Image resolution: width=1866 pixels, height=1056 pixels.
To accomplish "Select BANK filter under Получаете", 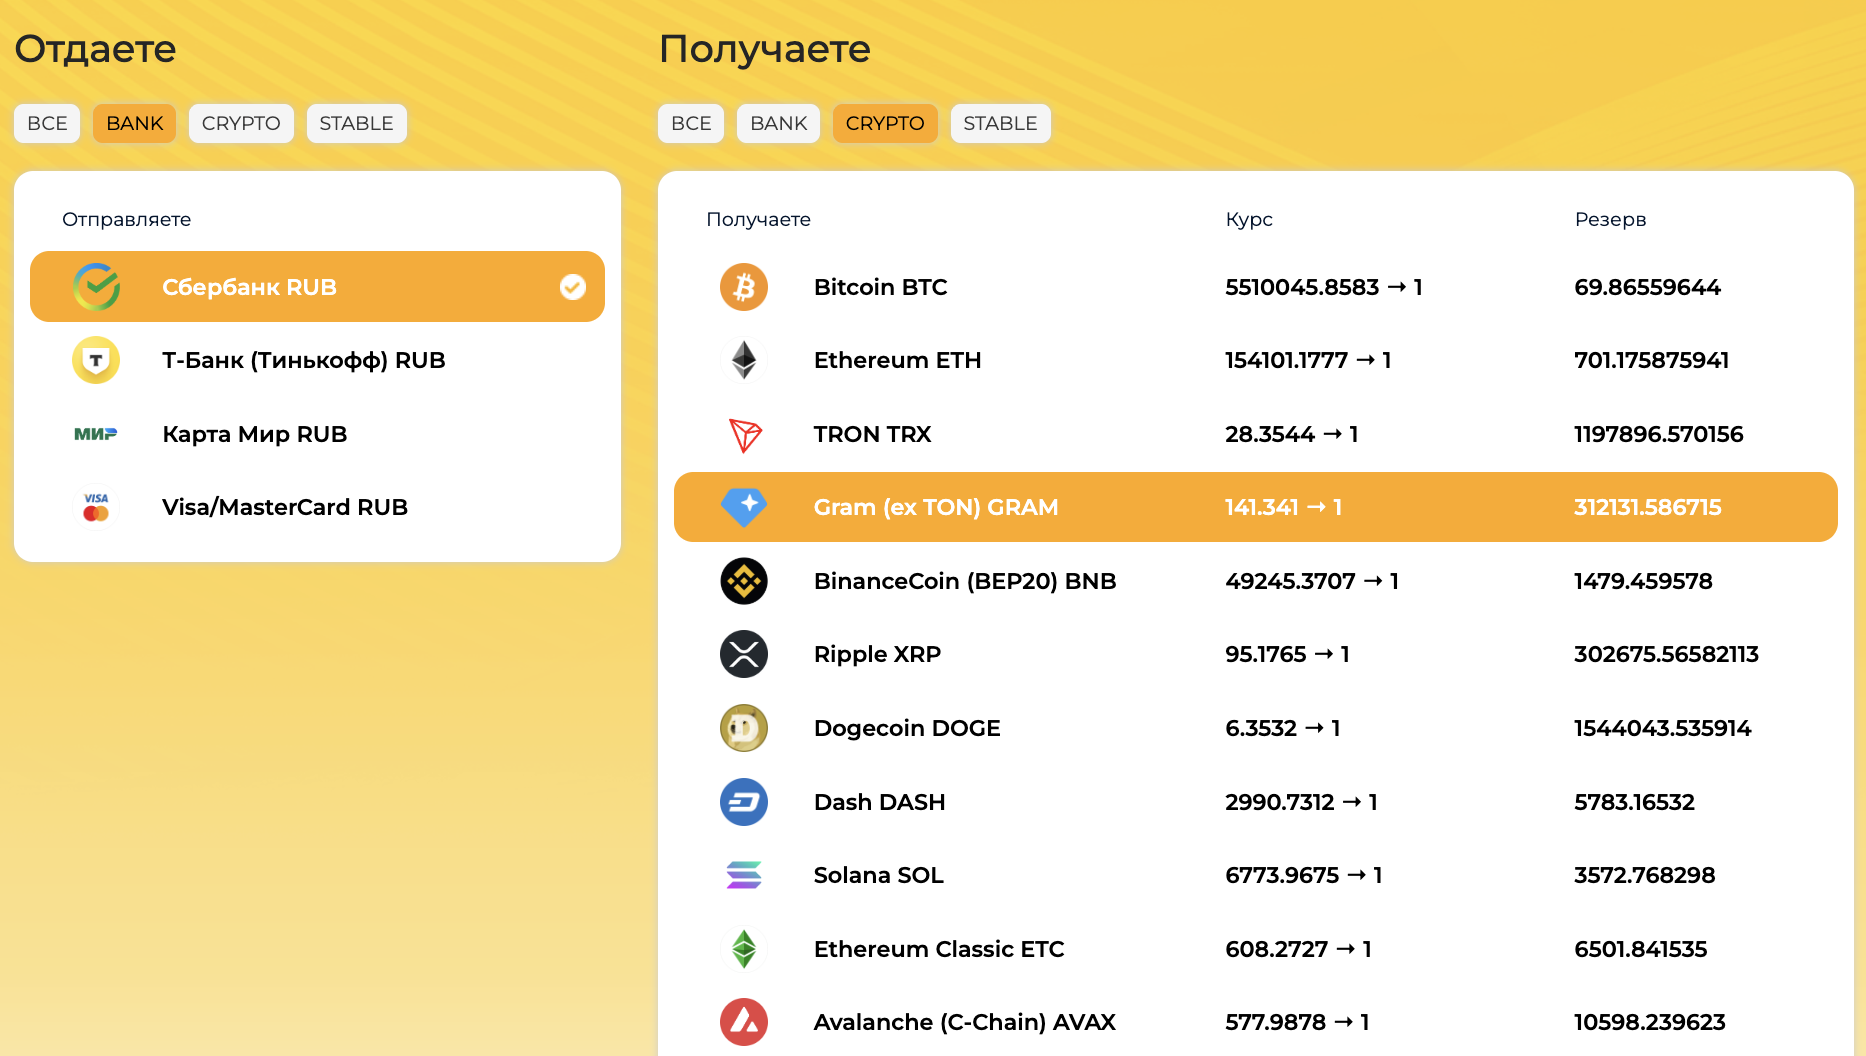I will point(779,123).
